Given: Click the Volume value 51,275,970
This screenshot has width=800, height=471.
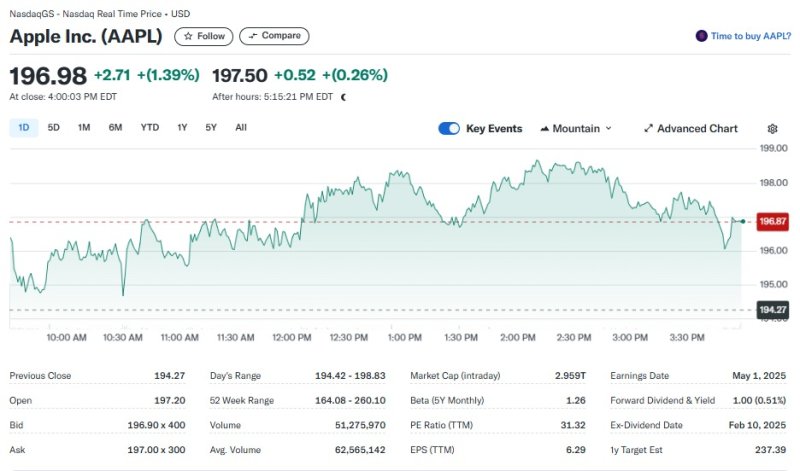Looking at the screenshot, I should click(360, 425).
